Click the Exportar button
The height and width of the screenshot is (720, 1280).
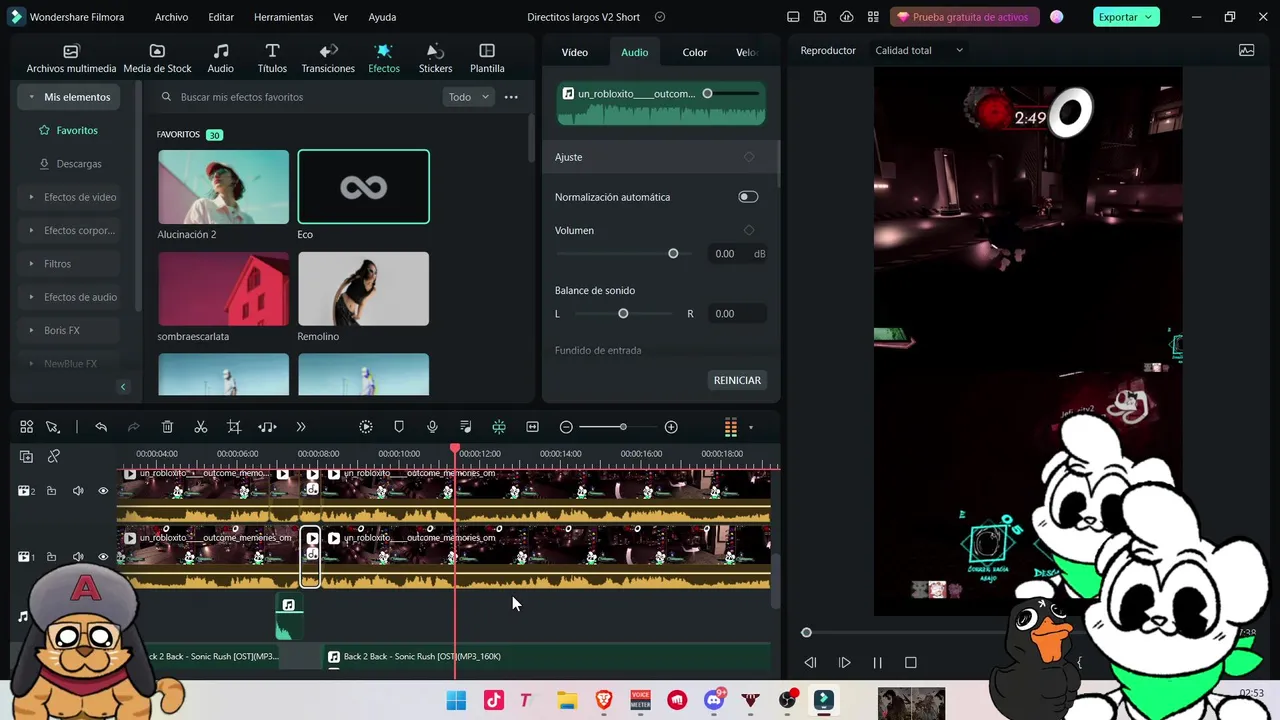pos(1125,17)
